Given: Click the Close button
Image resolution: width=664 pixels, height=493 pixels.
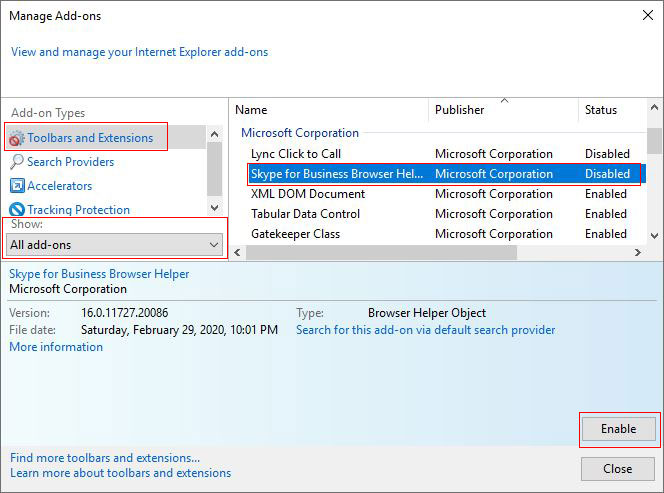Looking at the screenshot, I should [618, 469].
